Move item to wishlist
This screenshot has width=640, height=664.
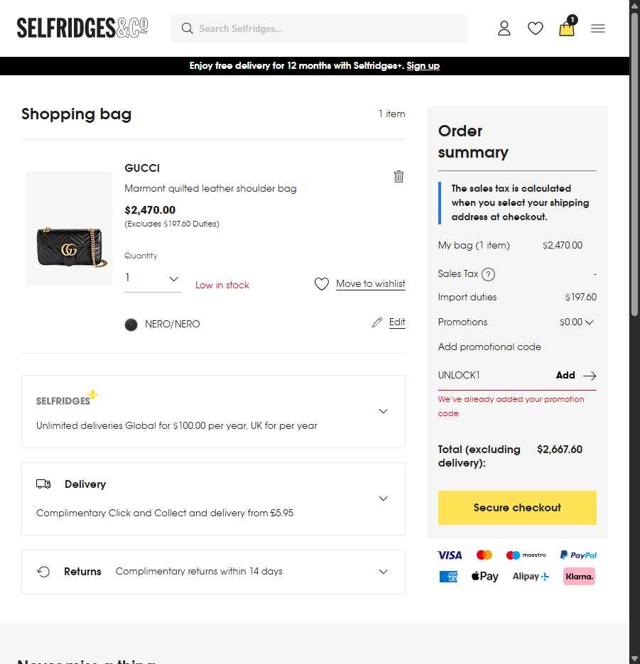click(x=360, y=284)
